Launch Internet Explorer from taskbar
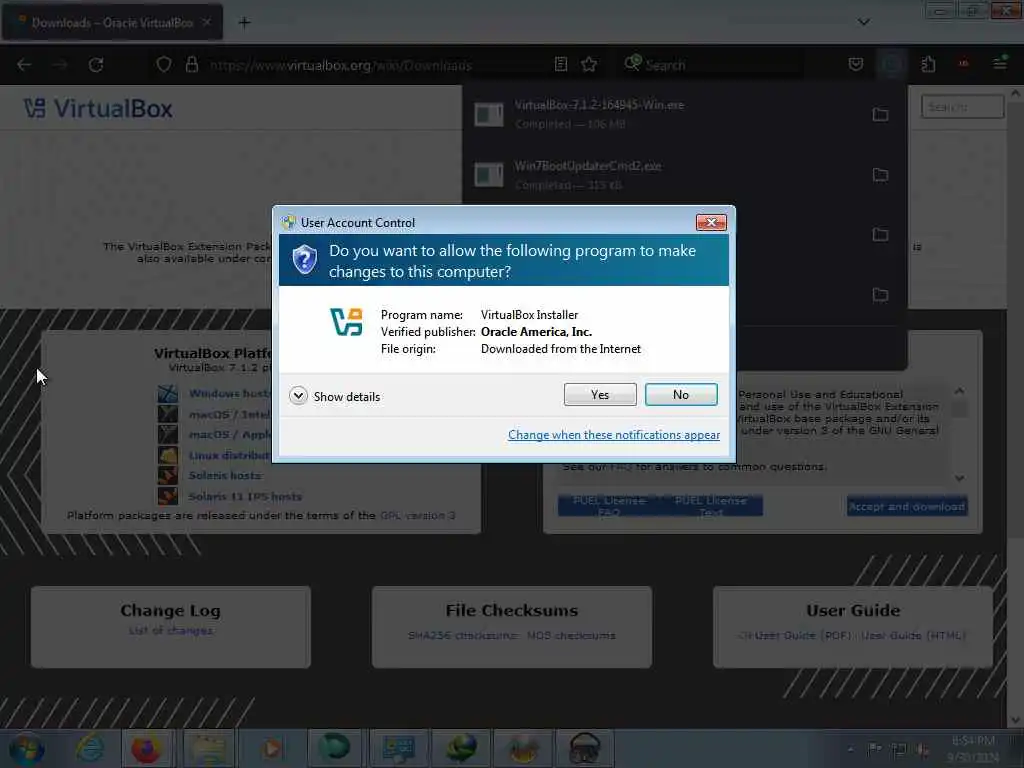Screen dimensions: 1024x768 coord(89,748)
